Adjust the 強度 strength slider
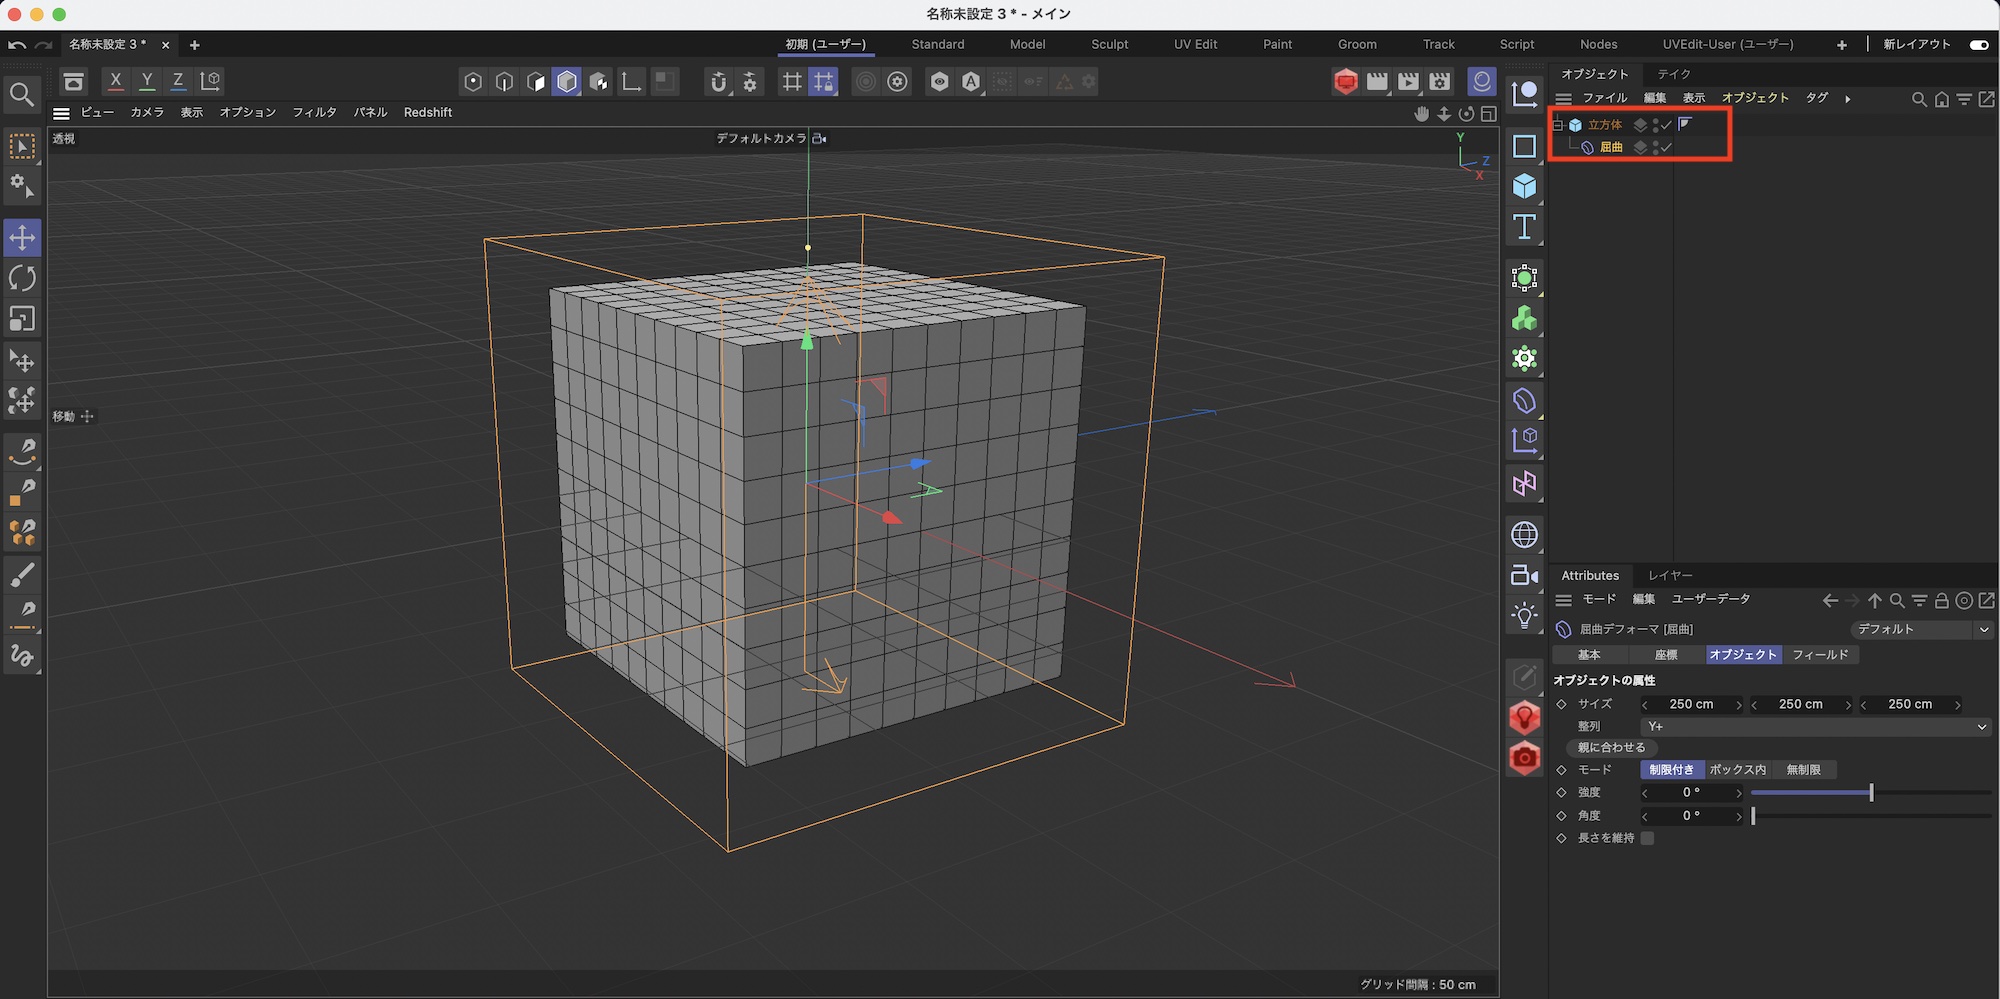Screen dimensions: 2000x999 click(1870, 792)
